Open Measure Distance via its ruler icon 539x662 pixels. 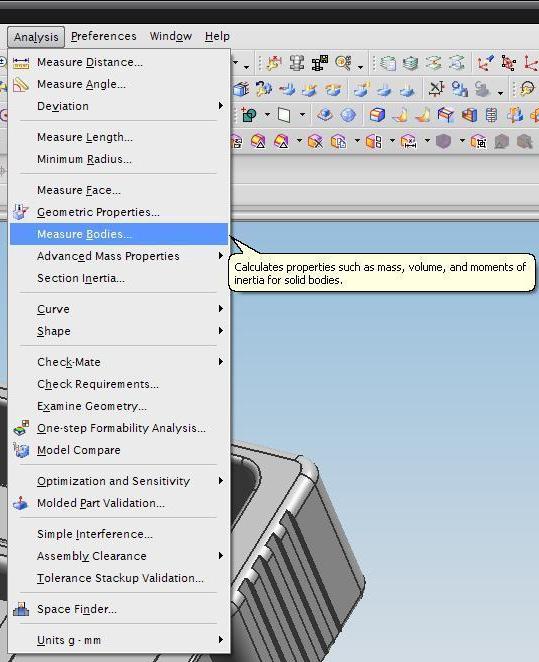(x=21, y=62)
